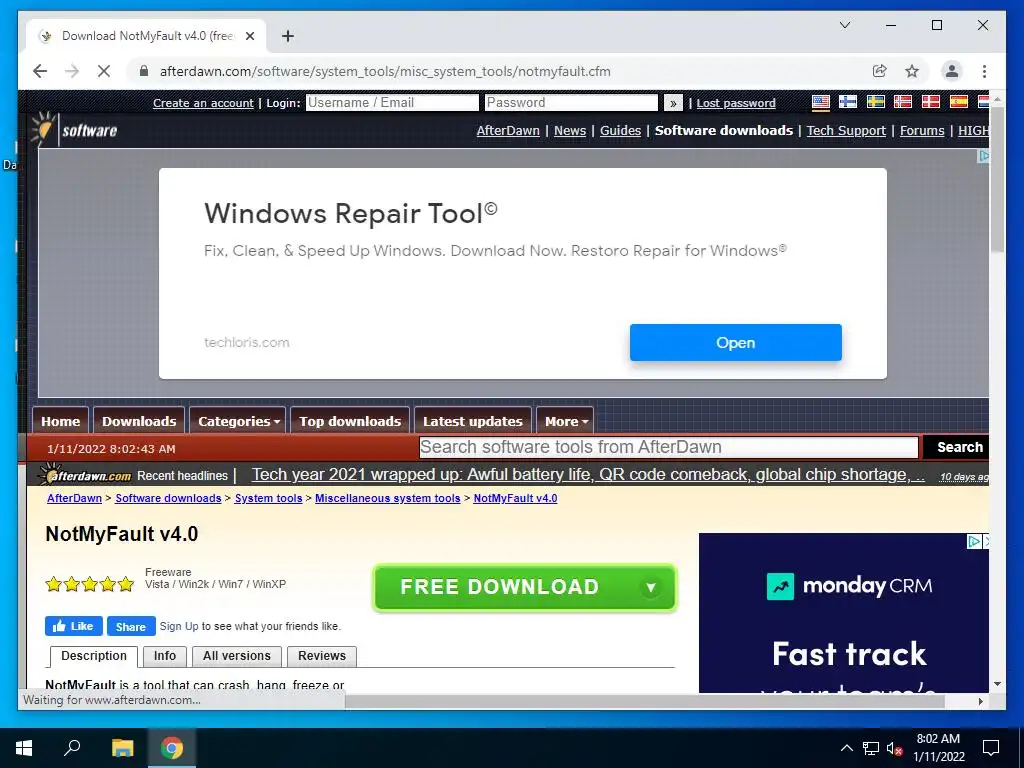The image size is (1024, 768).
Task: View site security lock info
Action: (x=144, y=71)
